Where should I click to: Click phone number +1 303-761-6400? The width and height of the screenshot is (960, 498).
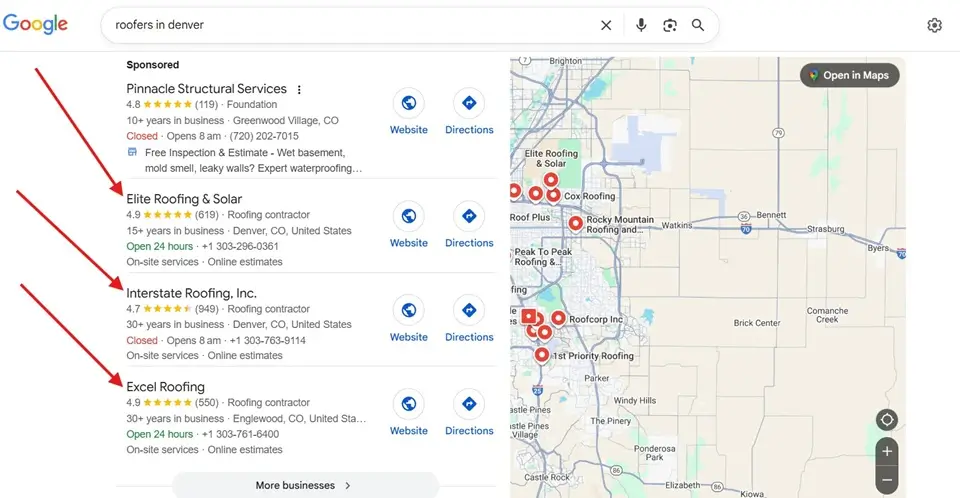[x=240, y=434]
